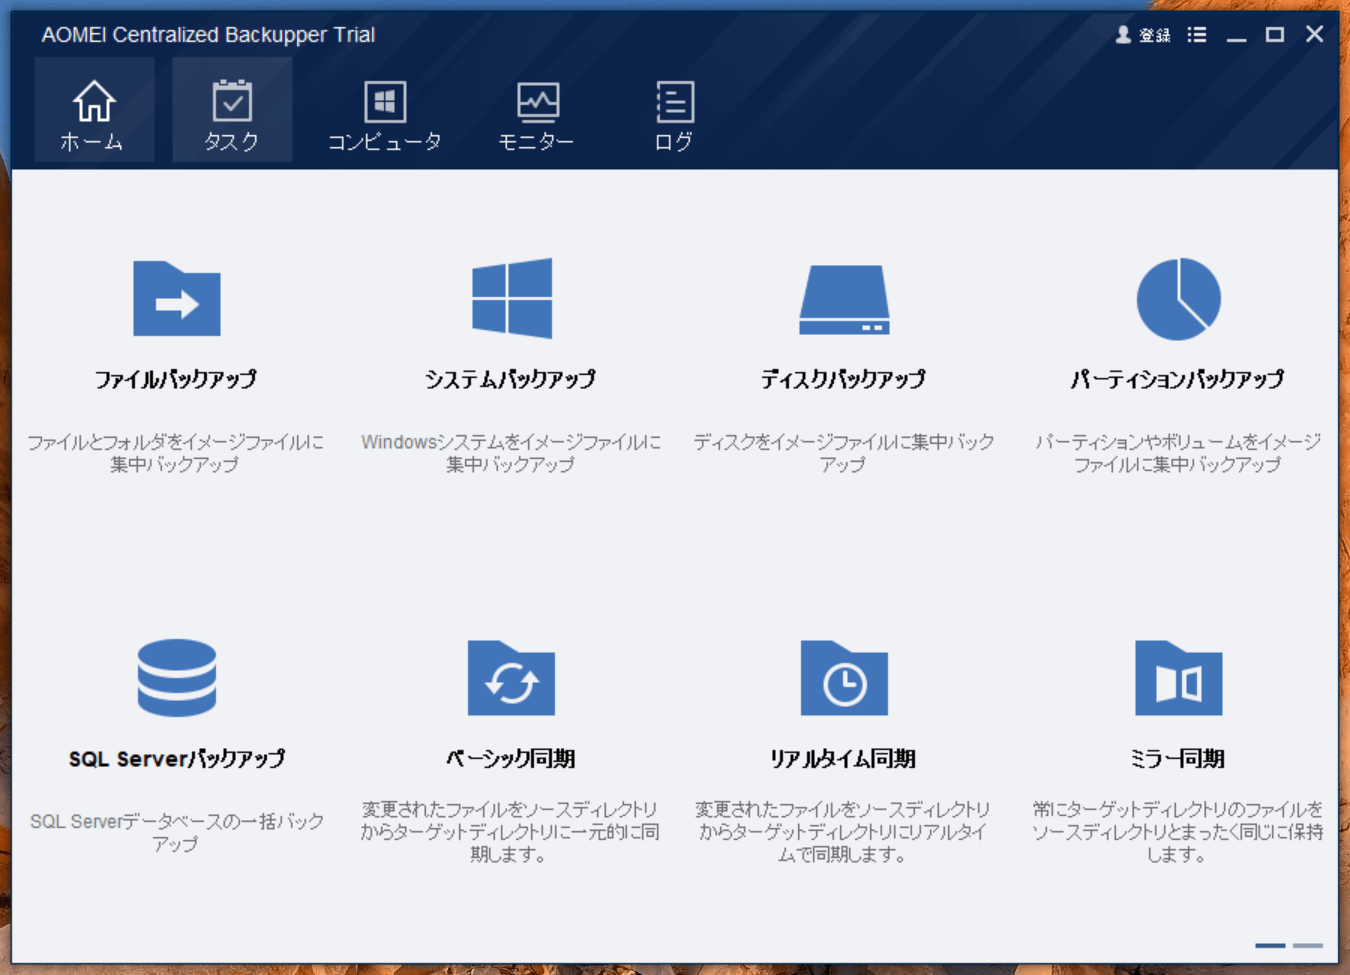Click the ファイルバックアップ title text
This screenshot has height=975, width=1350.
pyautogui.click(x=176, y=379)
